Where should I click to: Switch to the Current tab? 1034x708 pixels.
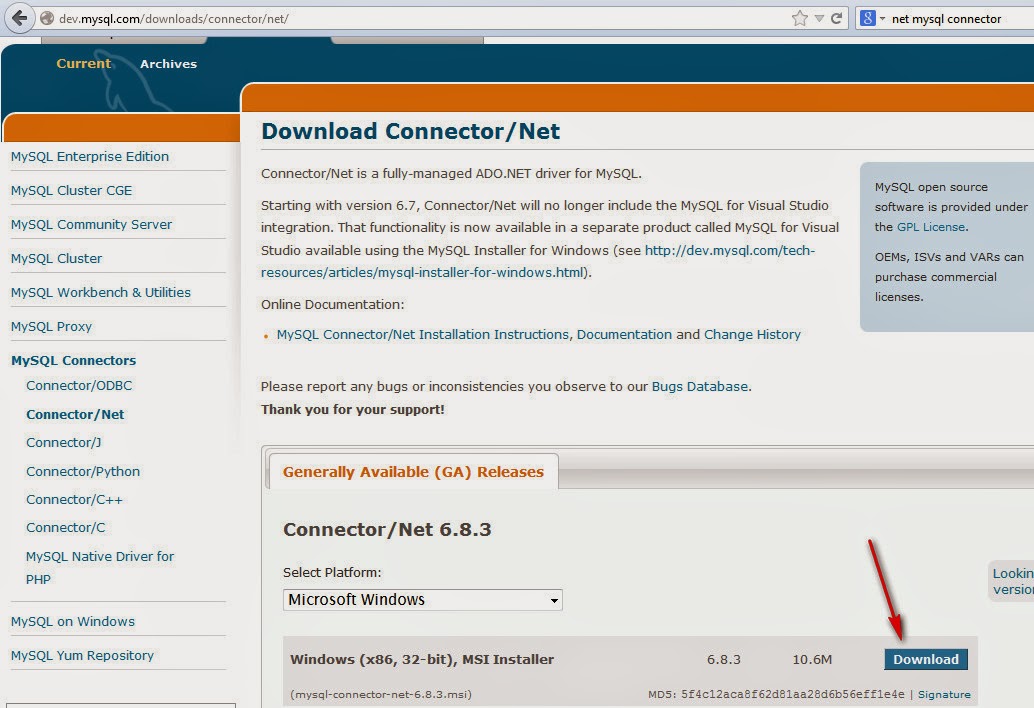coord(83,63)
